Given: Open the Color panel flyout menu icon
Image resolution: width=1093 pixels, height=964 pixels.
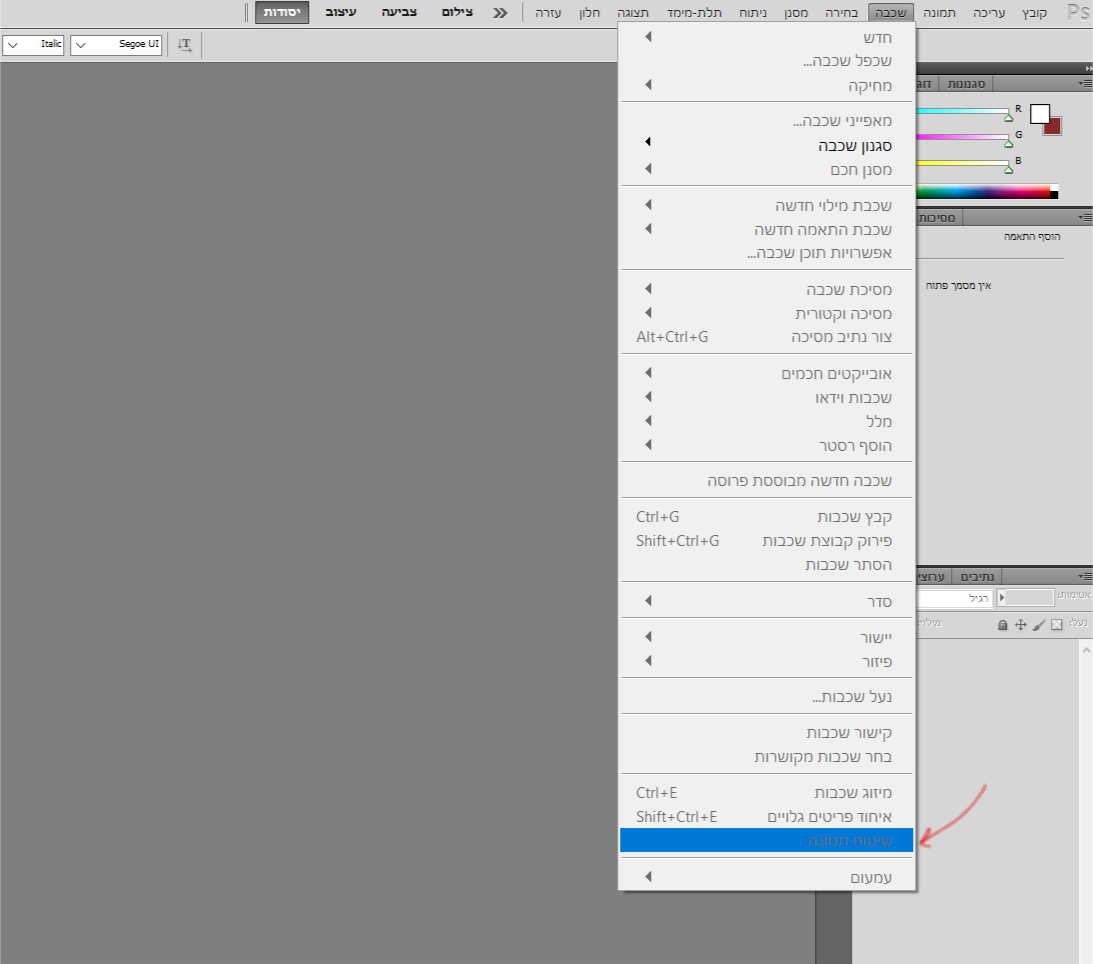Looking at the screenshot, I should coord(1085,84).
